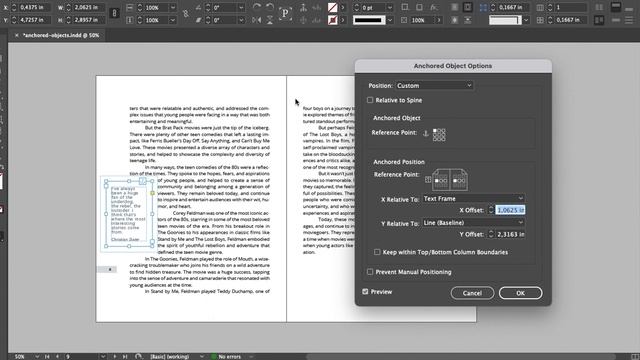Click the fill color swatch in control bar

pyautogui.click(x=333, y=7)
